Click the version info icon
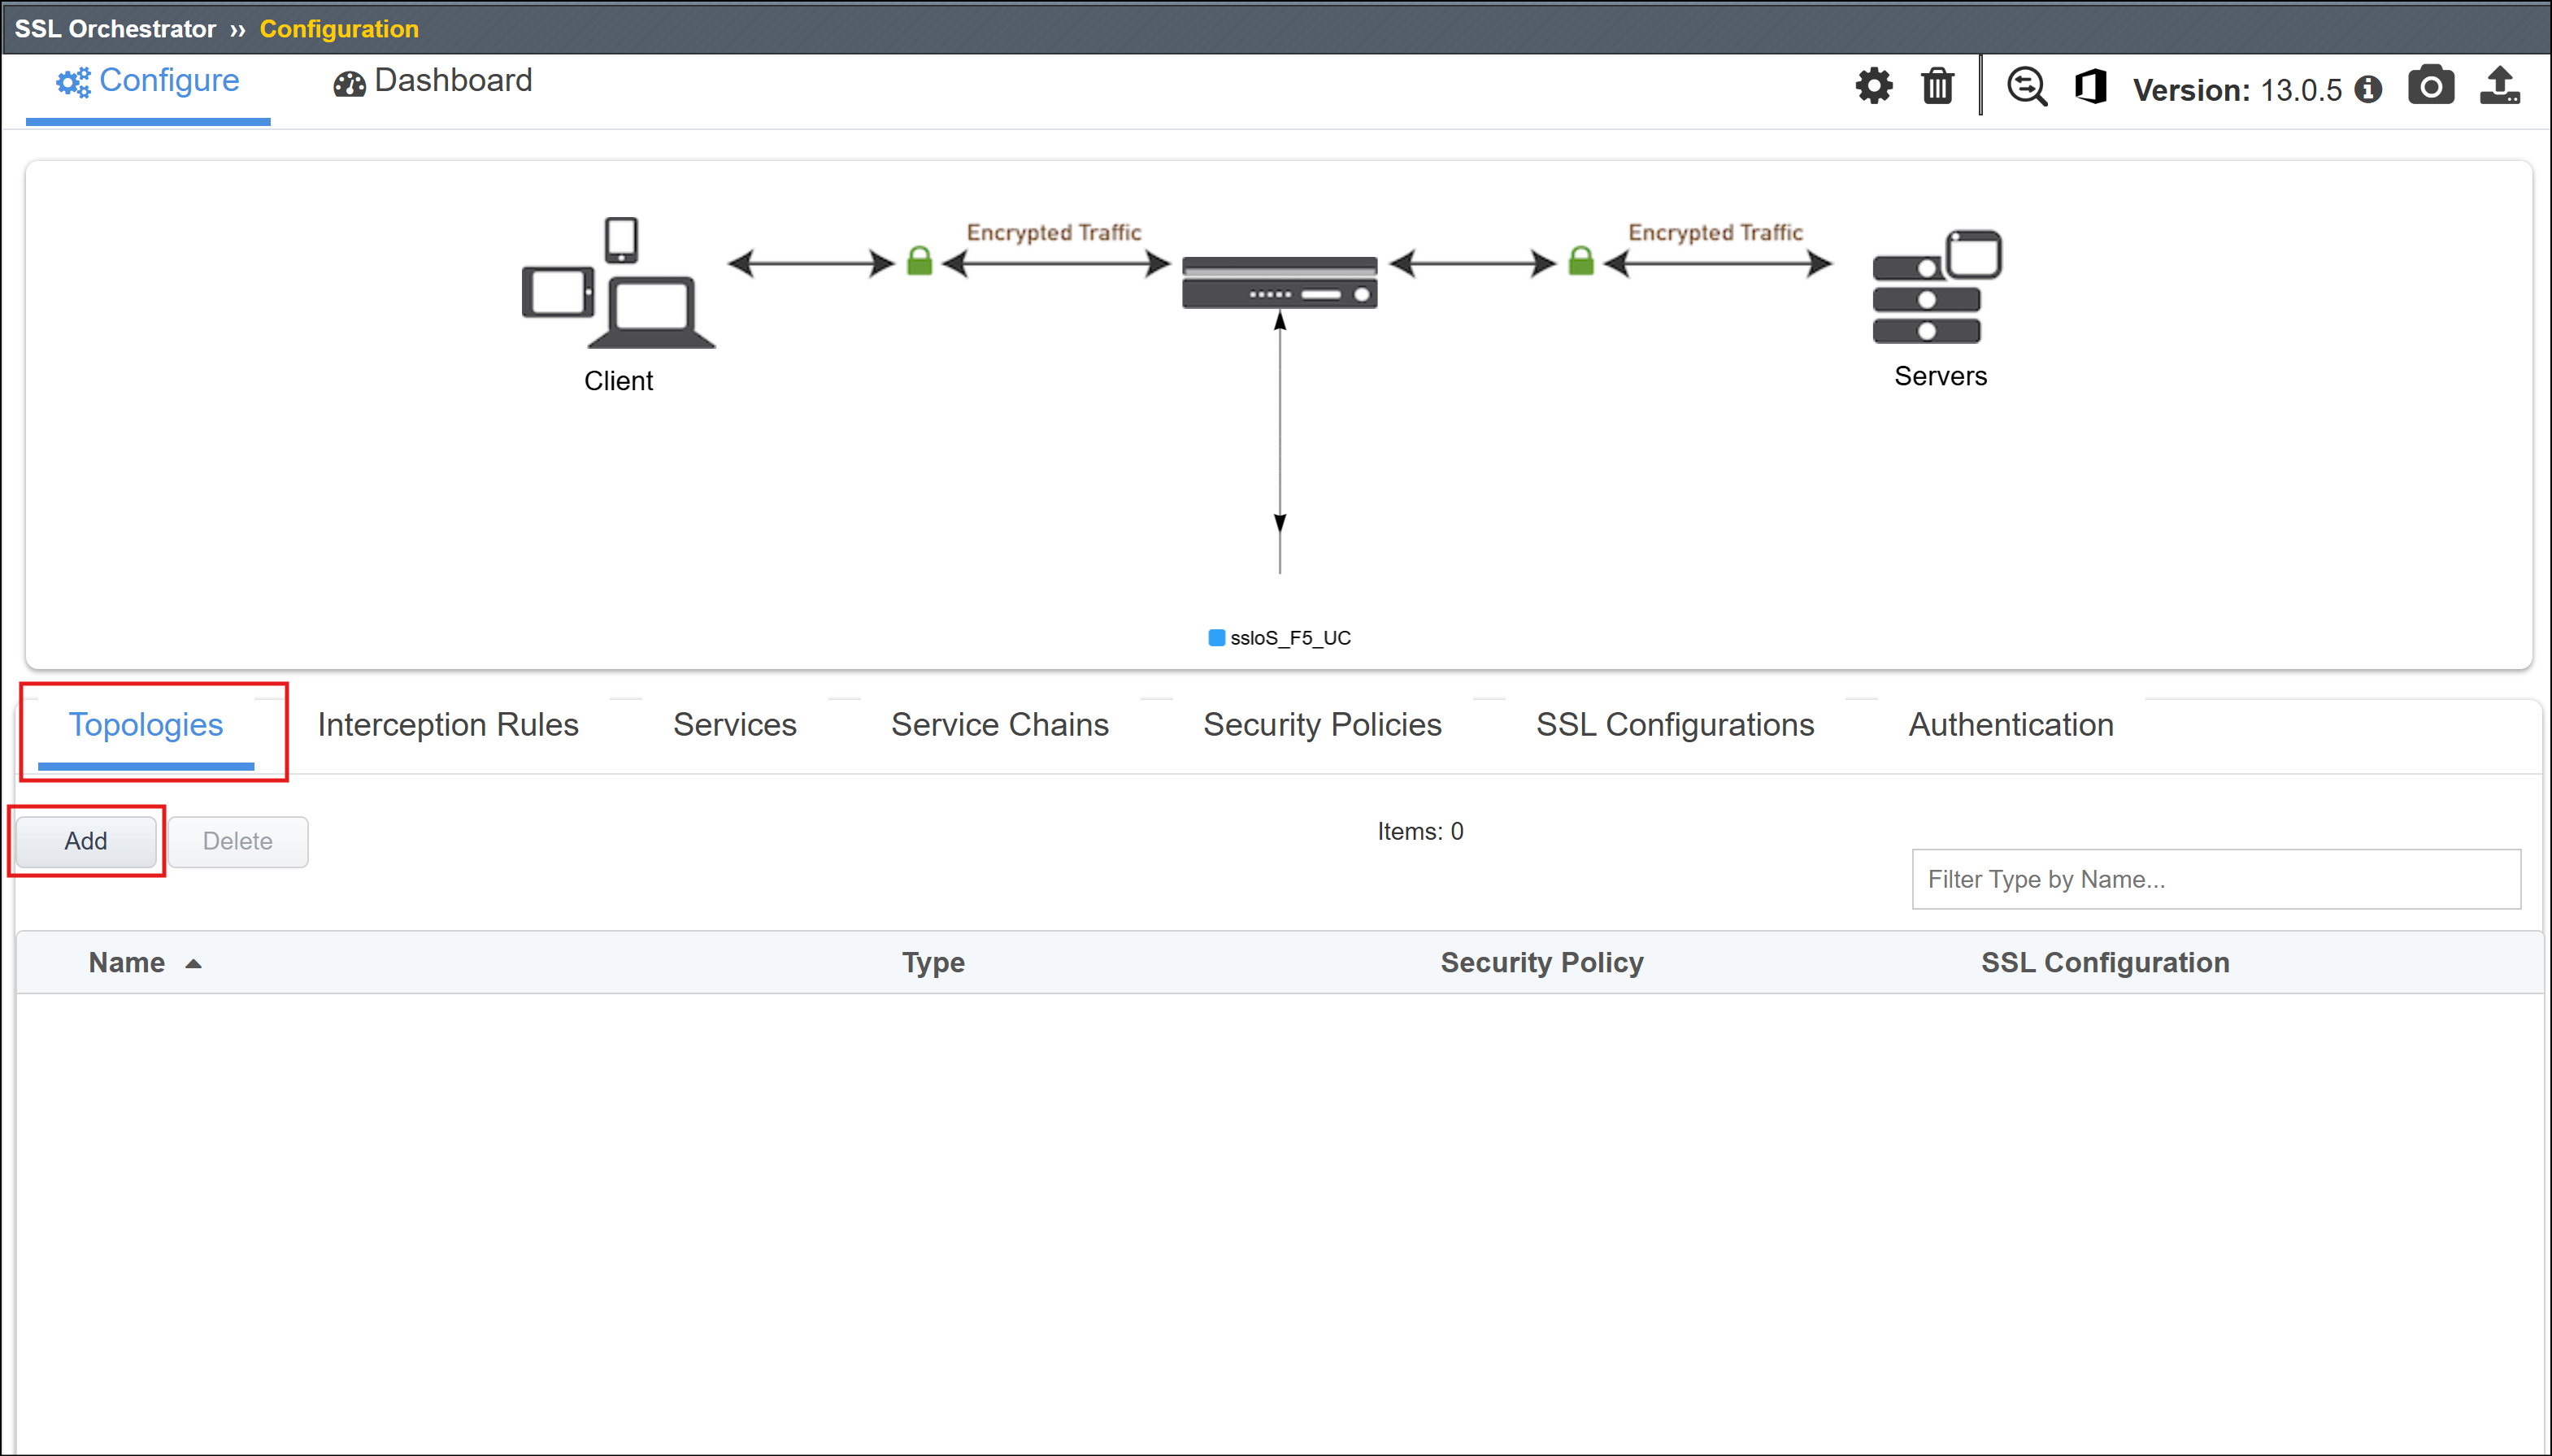 point(2367,90)
